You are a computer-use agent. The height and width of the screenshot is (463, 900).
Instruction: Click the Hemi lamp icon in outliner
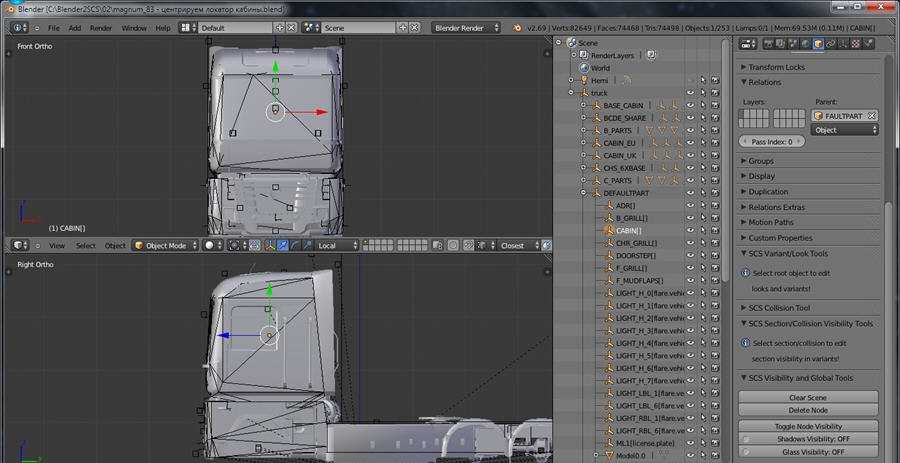[x=582, y=80]
